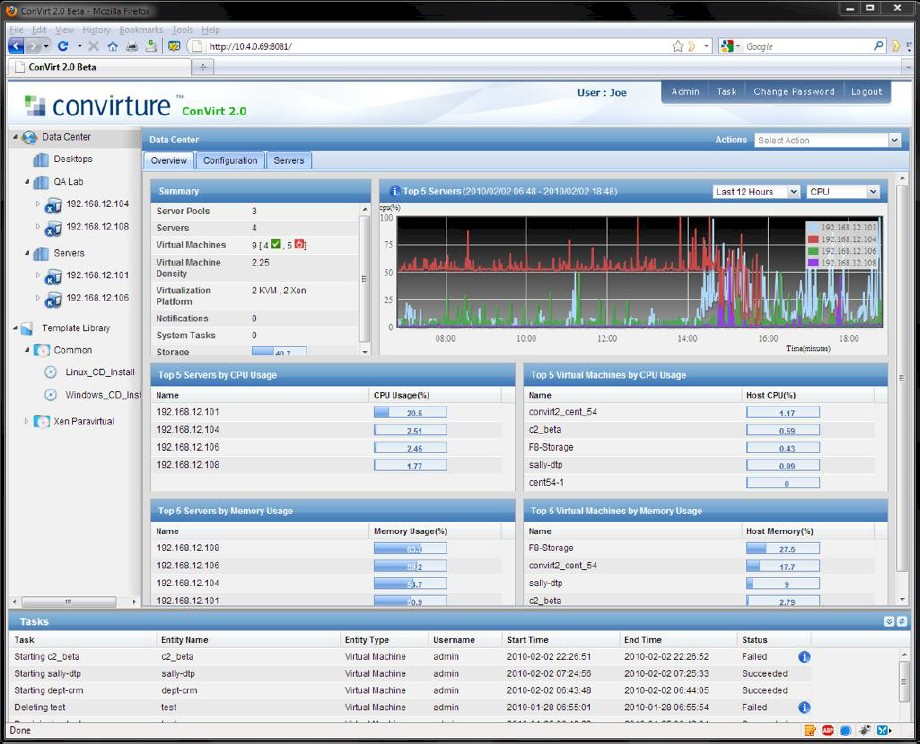Collapse the Data Center tree node
This screenshot has height=744, width=920.
click(x=15, y=137)
